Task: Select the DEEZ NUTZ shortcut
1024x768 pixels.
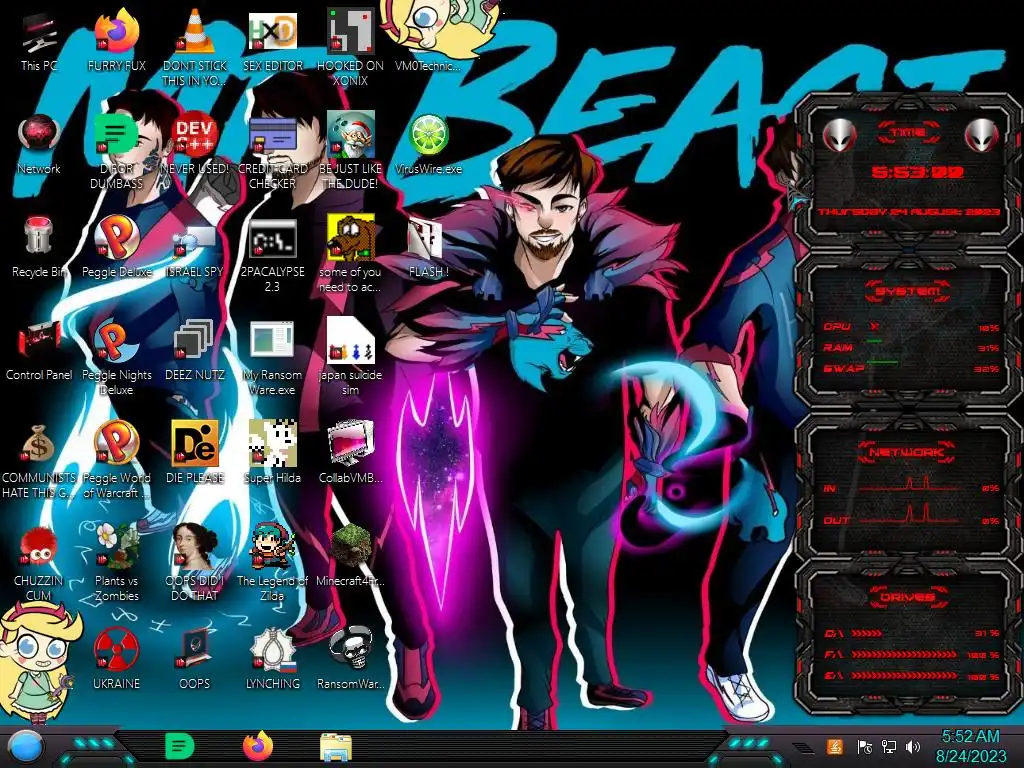Action: pos(195,351)
